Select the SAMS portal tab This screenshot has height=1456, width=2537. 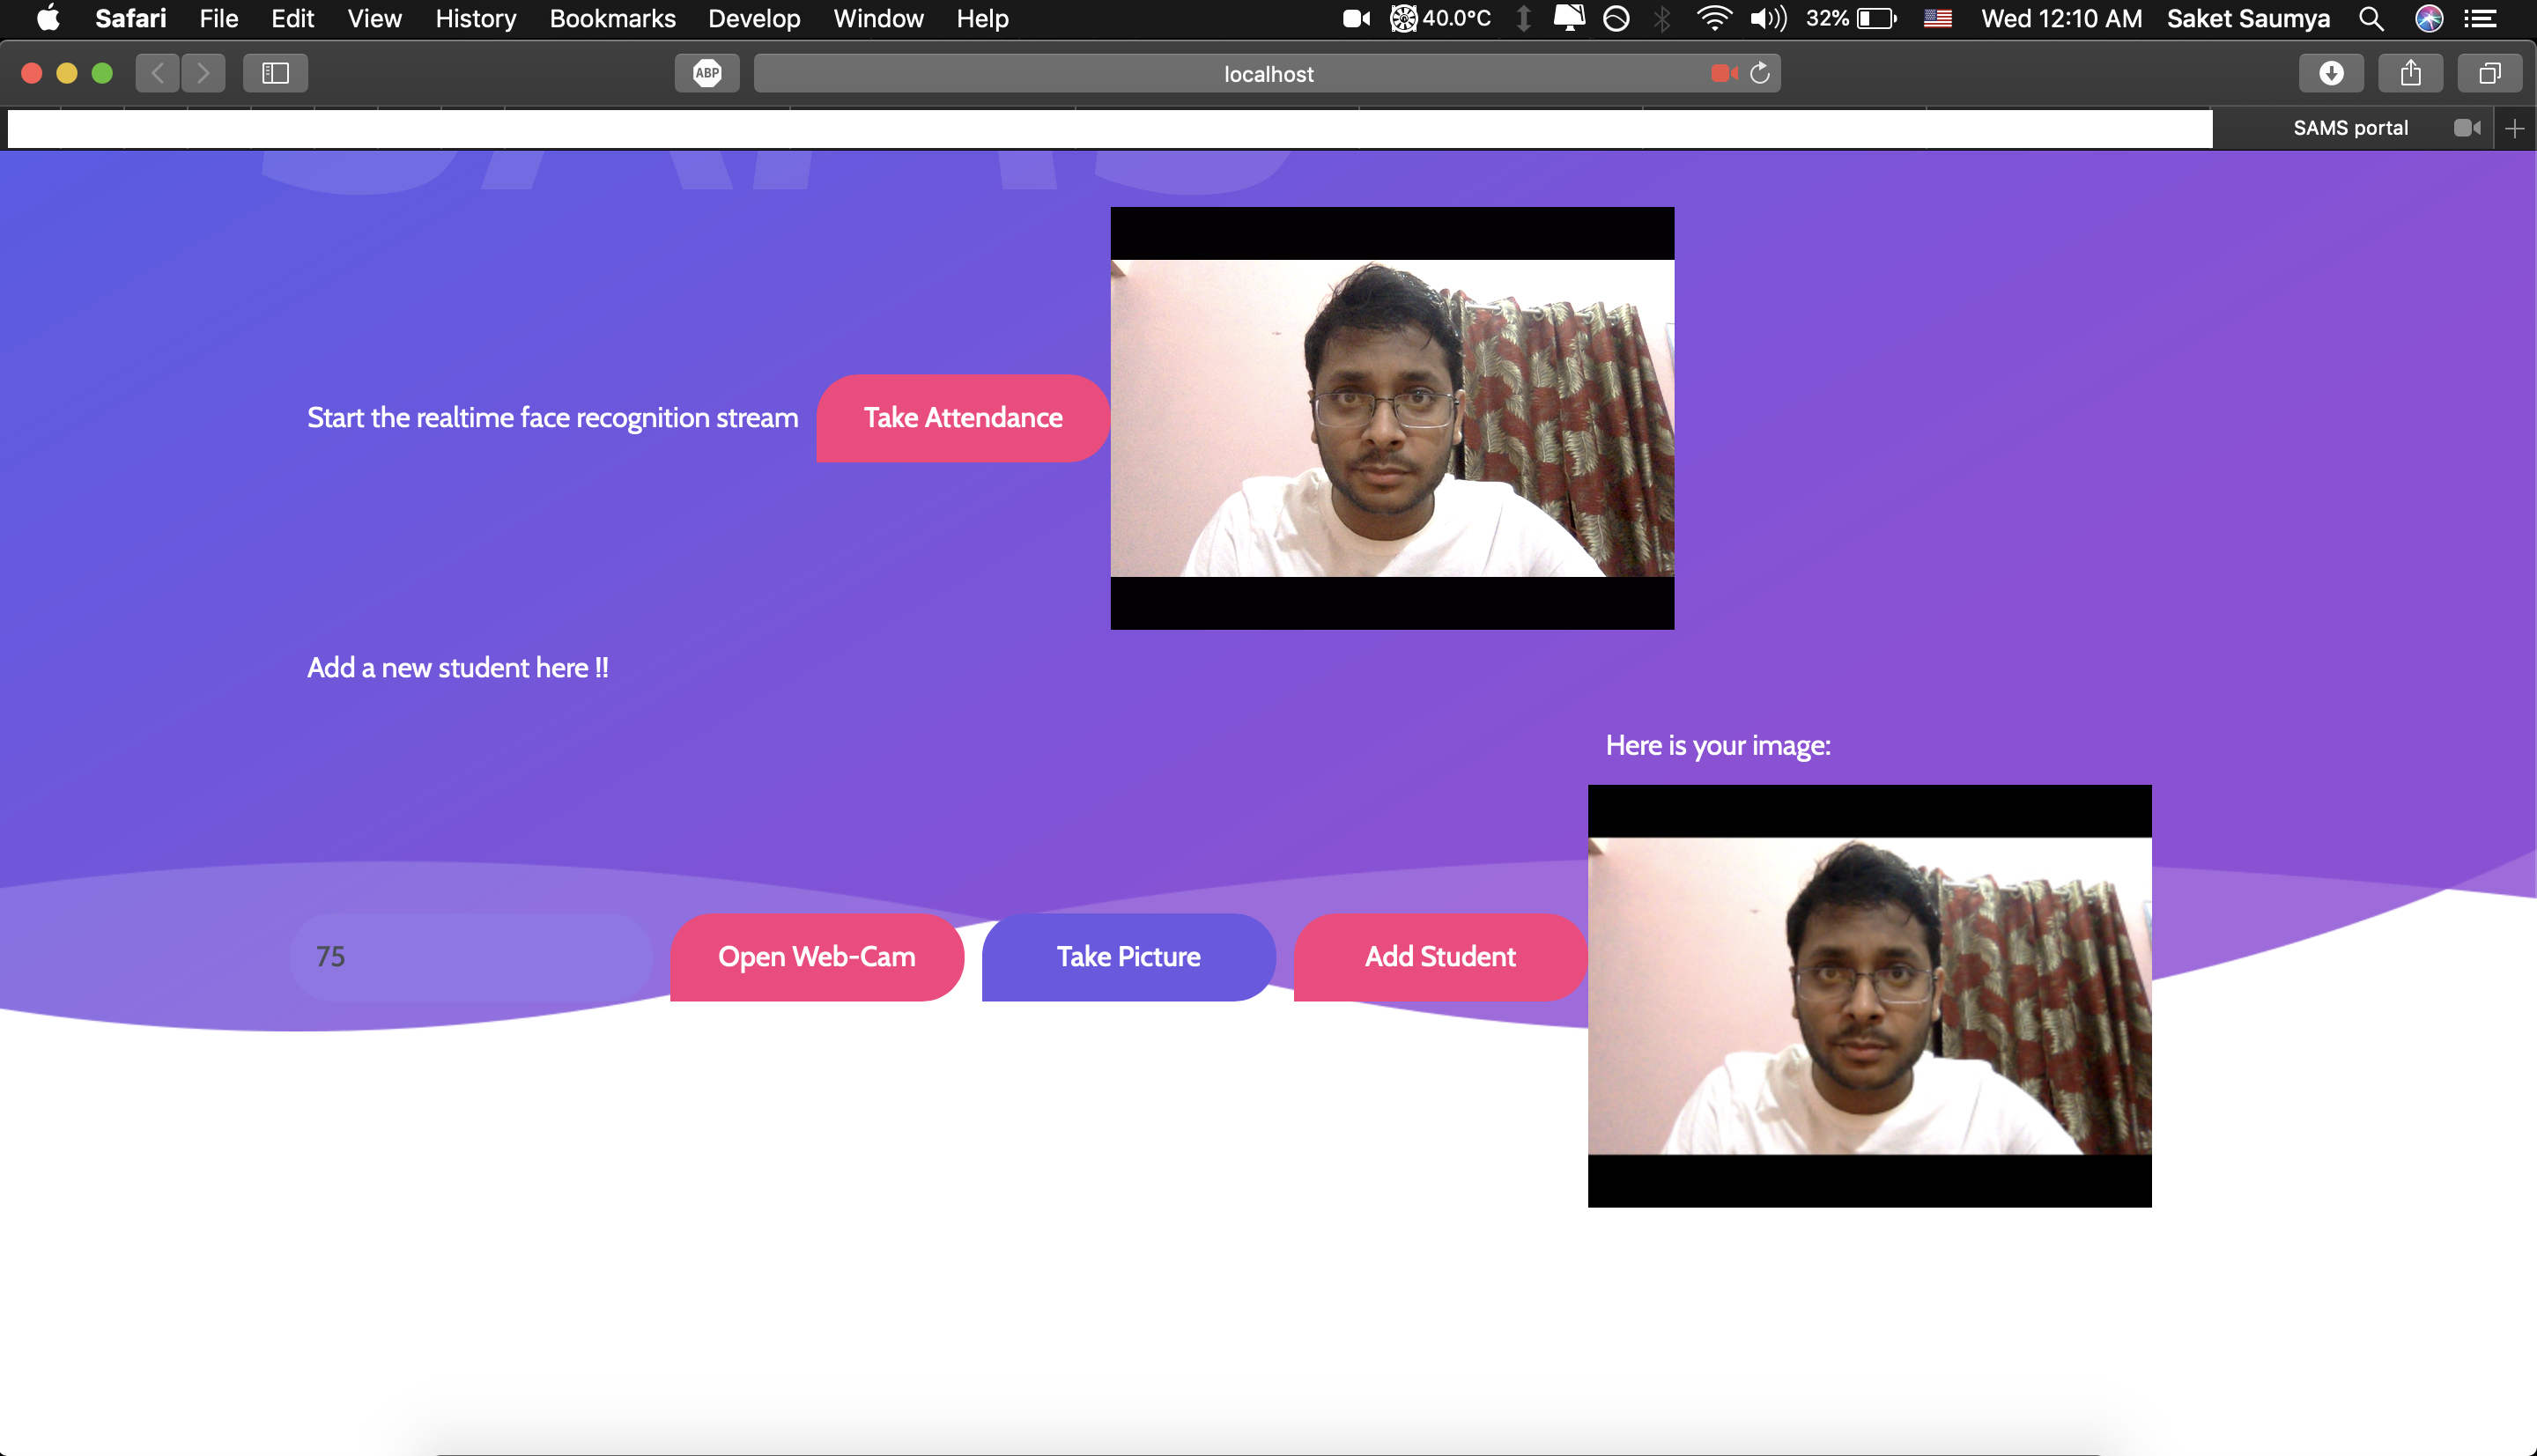click(x=2350, y=128)
